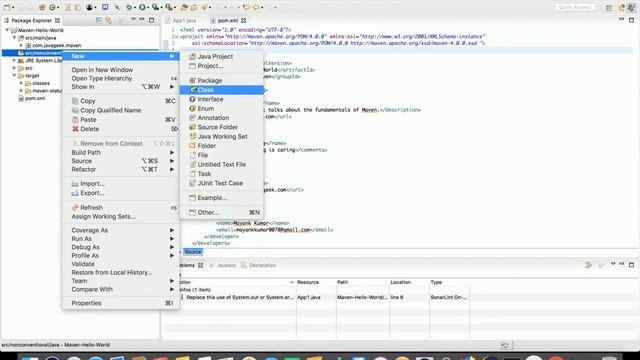
Task: Select Refresh in the context menu
Action: click(x=121, y=208)
